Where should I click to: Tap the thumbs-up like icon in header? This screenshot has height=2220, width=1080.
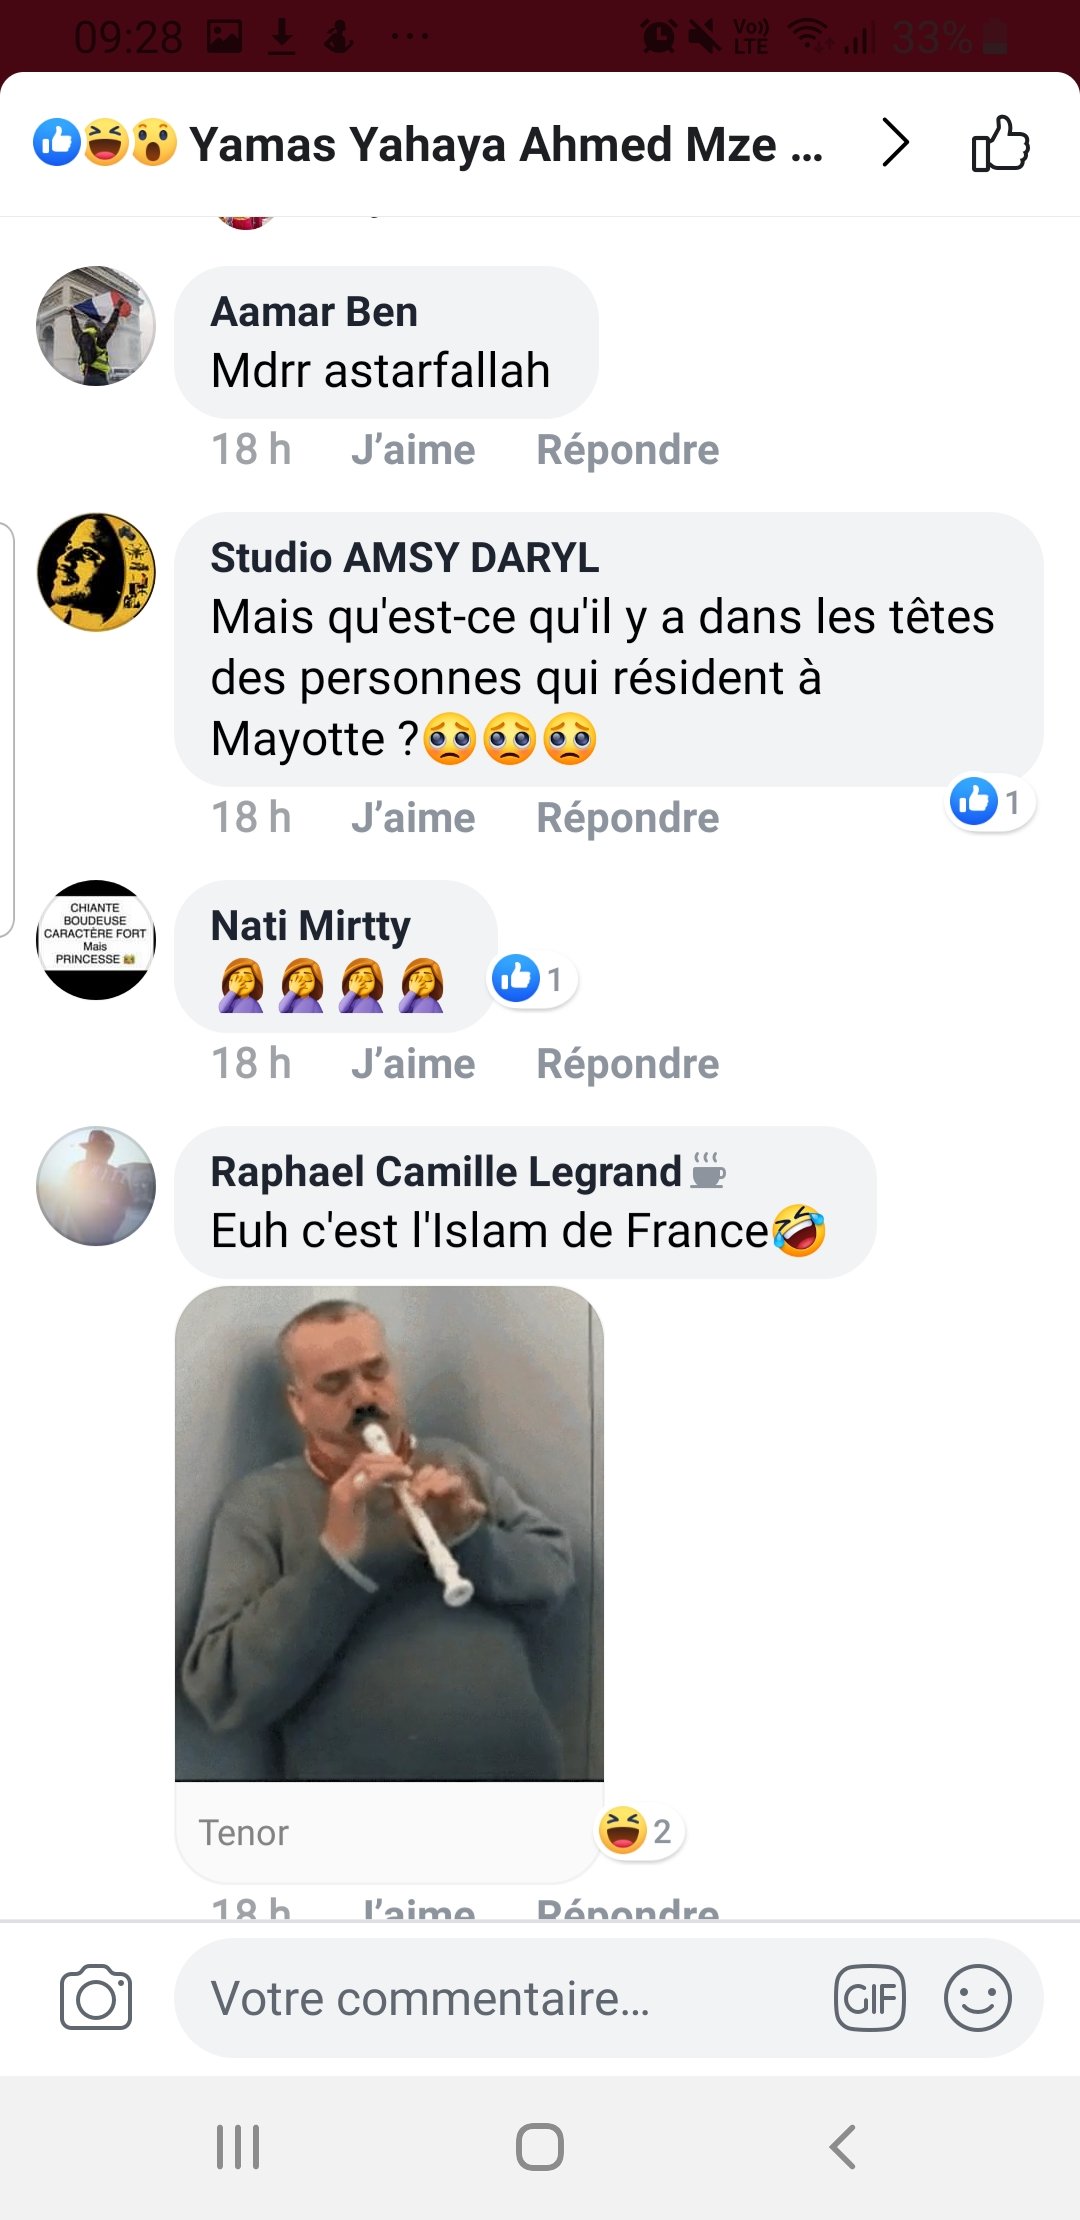(1000, 144)
